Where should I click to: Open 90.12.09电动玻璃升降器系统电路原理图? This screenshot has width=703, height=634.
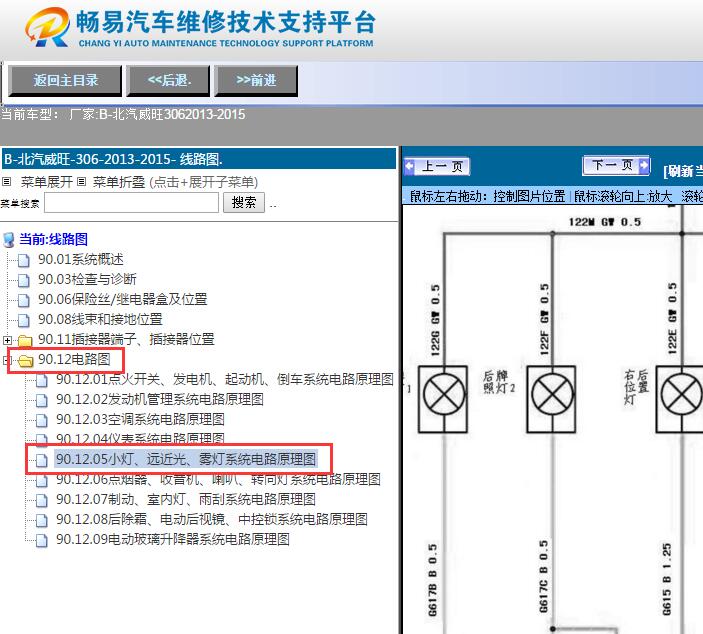coord(173,539)
